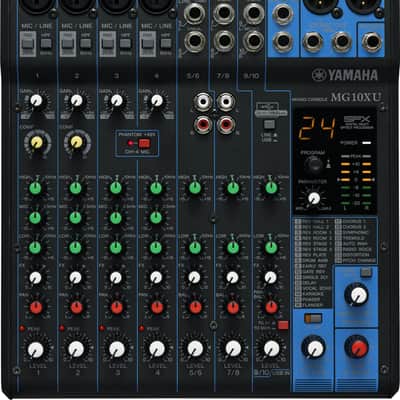Click the red BAL knob on channel 5/6

[195, 308]
